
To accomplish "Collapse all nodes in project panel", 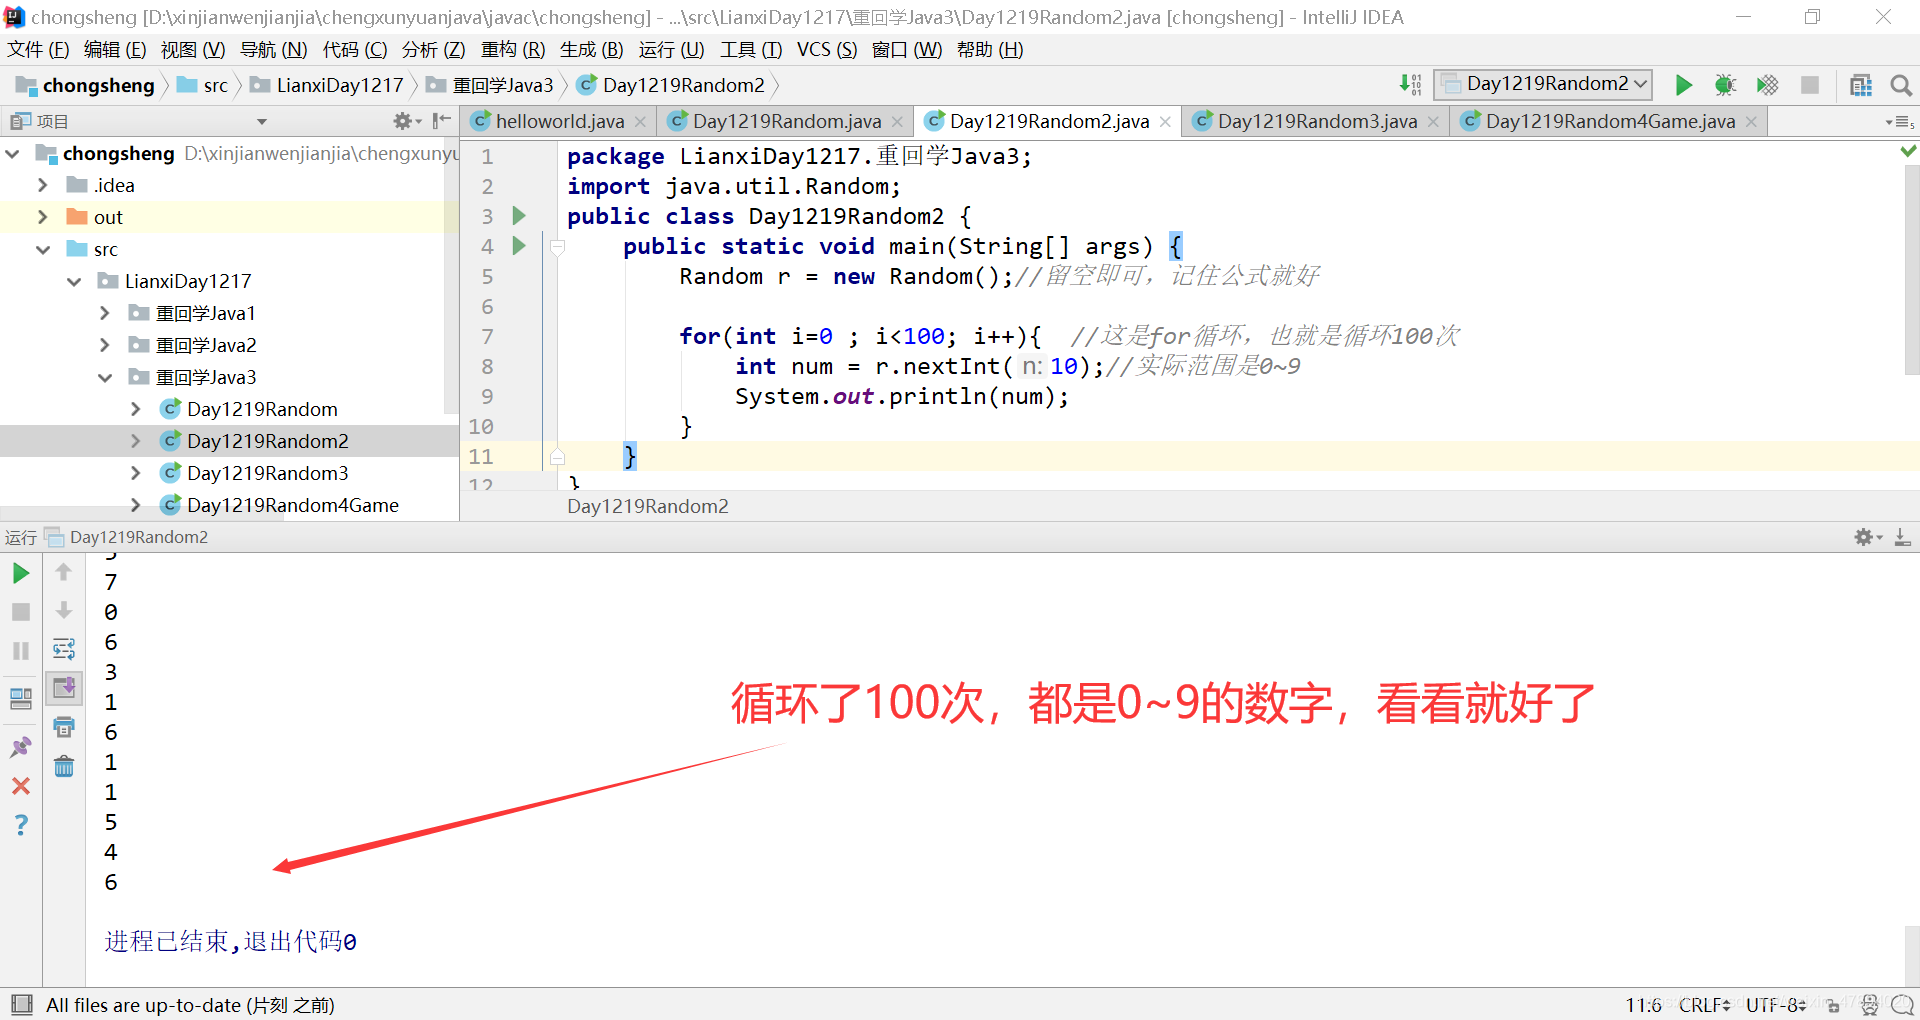I will [x=441, y=120].
